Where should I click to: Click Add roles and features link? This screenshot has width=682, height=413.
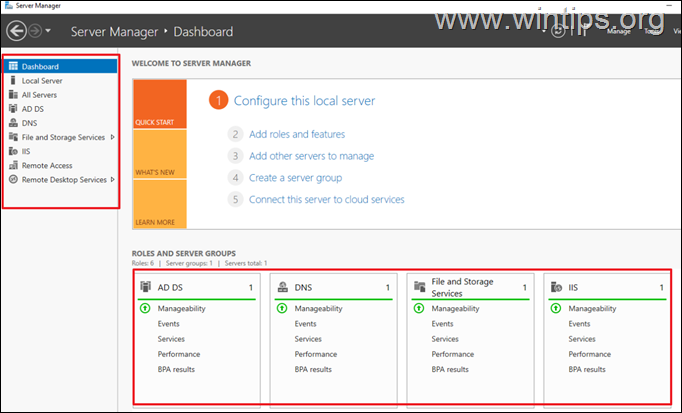tap(296, 134)
